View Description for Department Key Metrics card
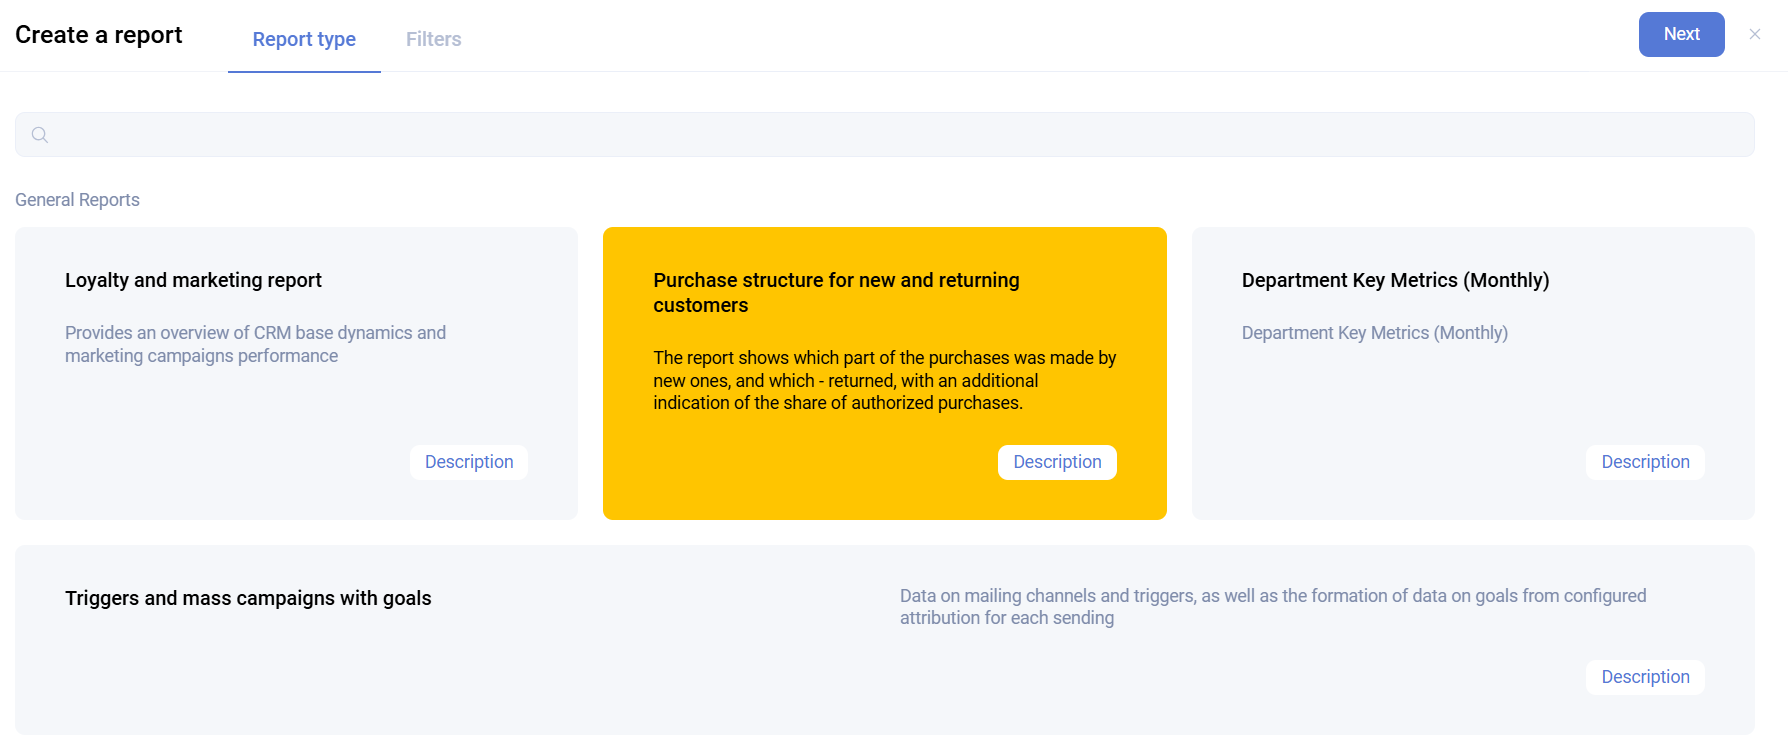 1645,462
